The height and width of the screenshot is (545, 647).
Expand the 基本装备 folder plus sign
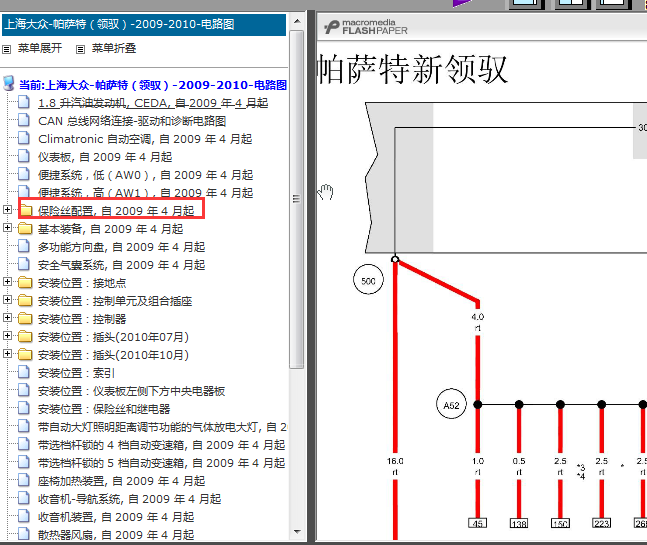(x=7, y=228)
